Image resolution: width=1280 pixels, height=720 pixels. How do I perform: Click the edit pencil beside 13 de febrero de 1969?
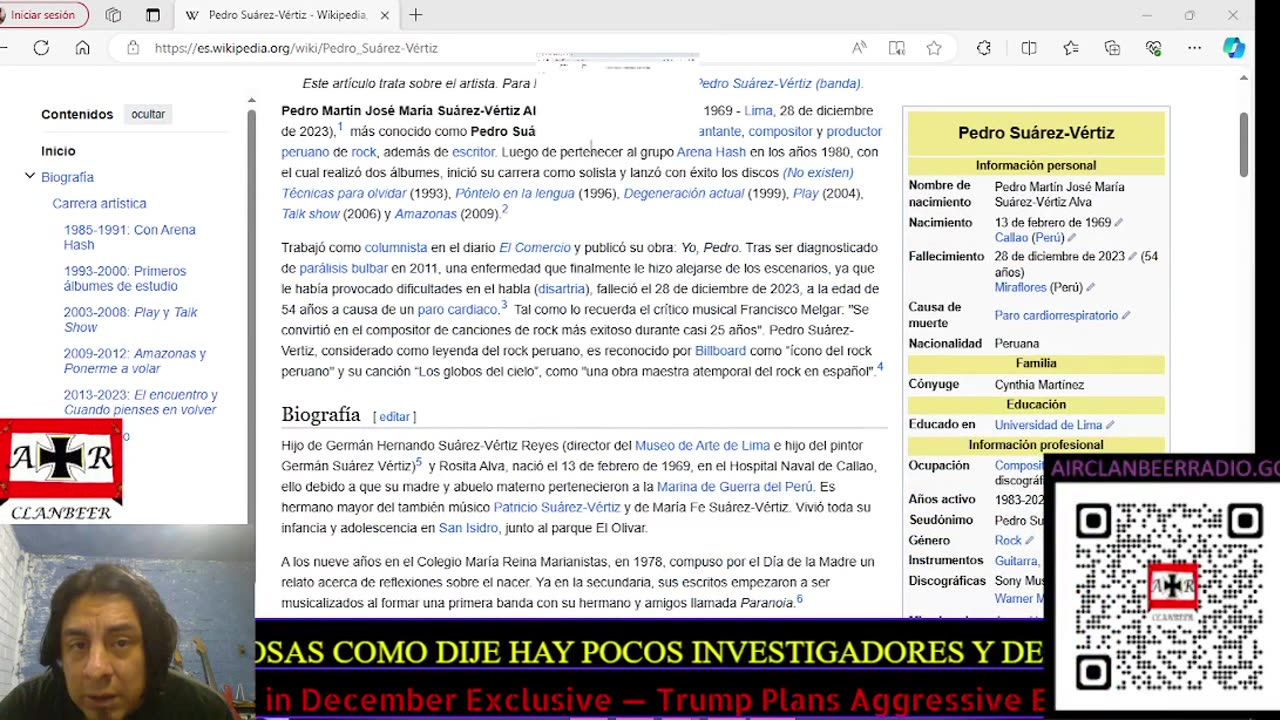[1119, 223]
